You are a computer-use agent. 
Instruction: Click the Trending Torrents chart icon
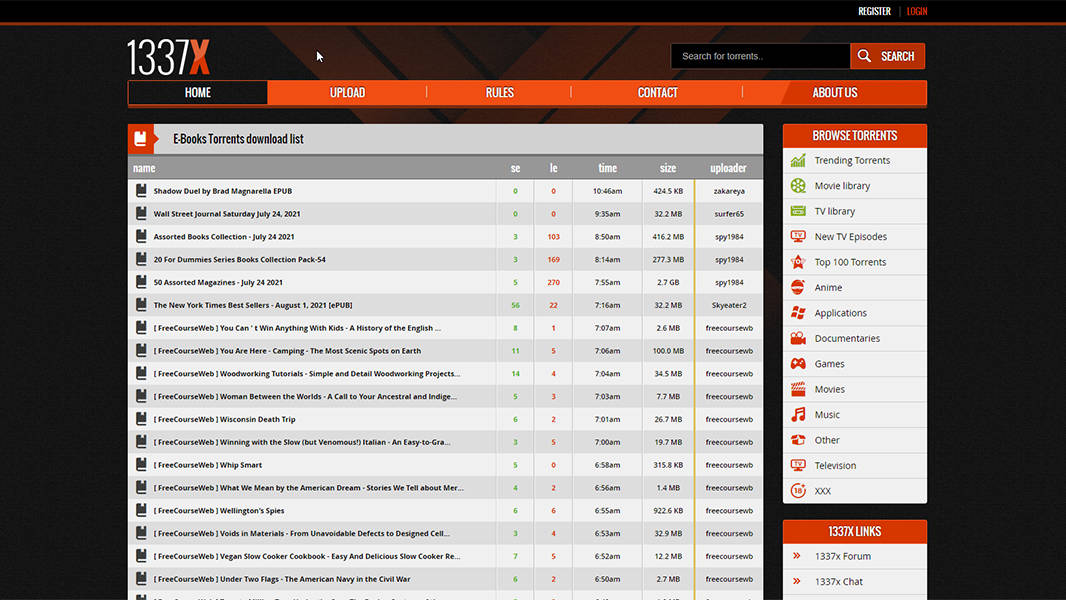(798, 160)
